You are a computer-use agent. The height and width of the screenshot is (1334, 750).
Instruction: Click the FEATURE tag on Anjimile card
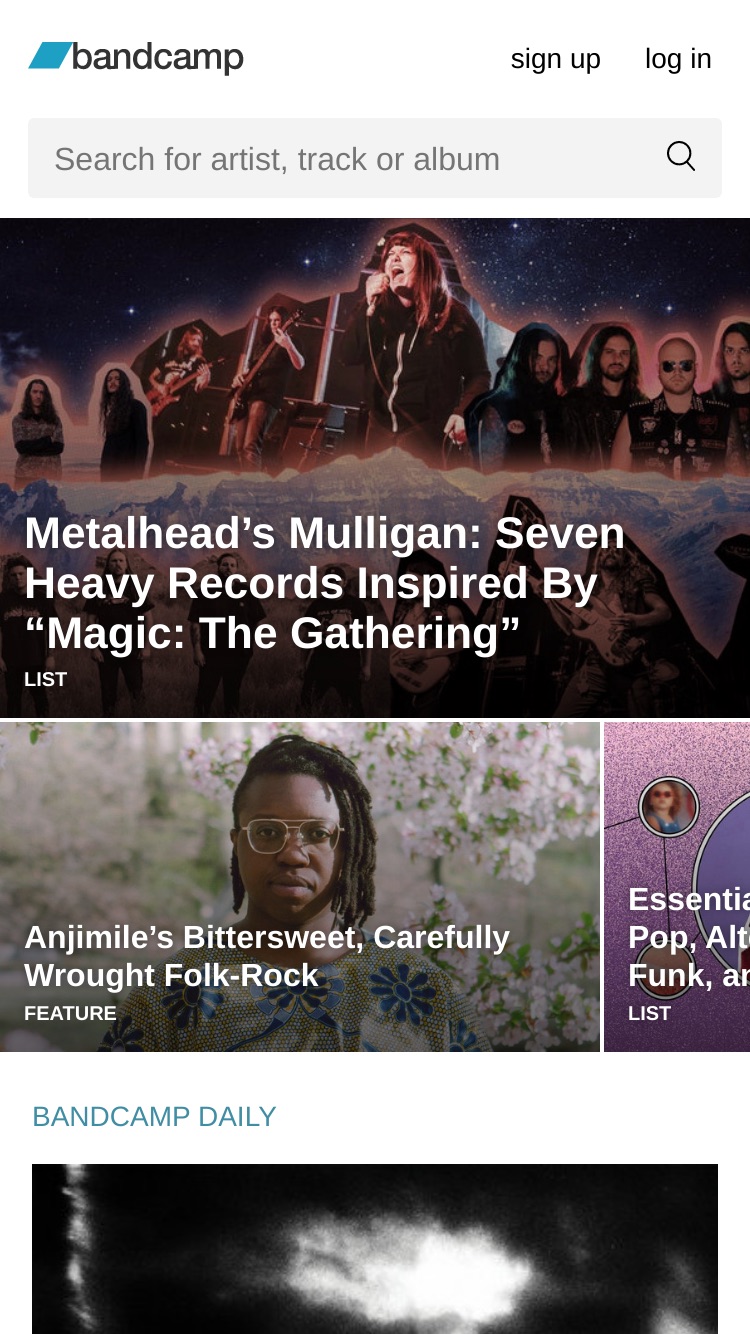pos(70,1013)
